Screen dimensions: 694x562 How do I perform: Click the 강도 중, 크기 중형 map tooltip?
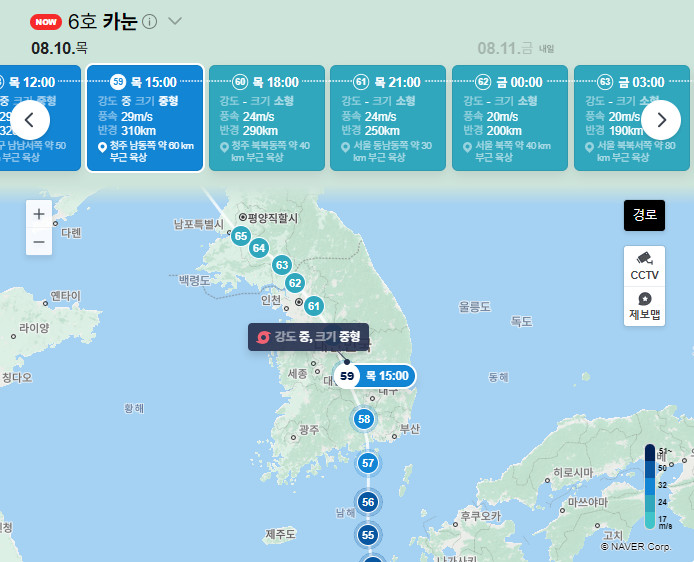[308, 337]
